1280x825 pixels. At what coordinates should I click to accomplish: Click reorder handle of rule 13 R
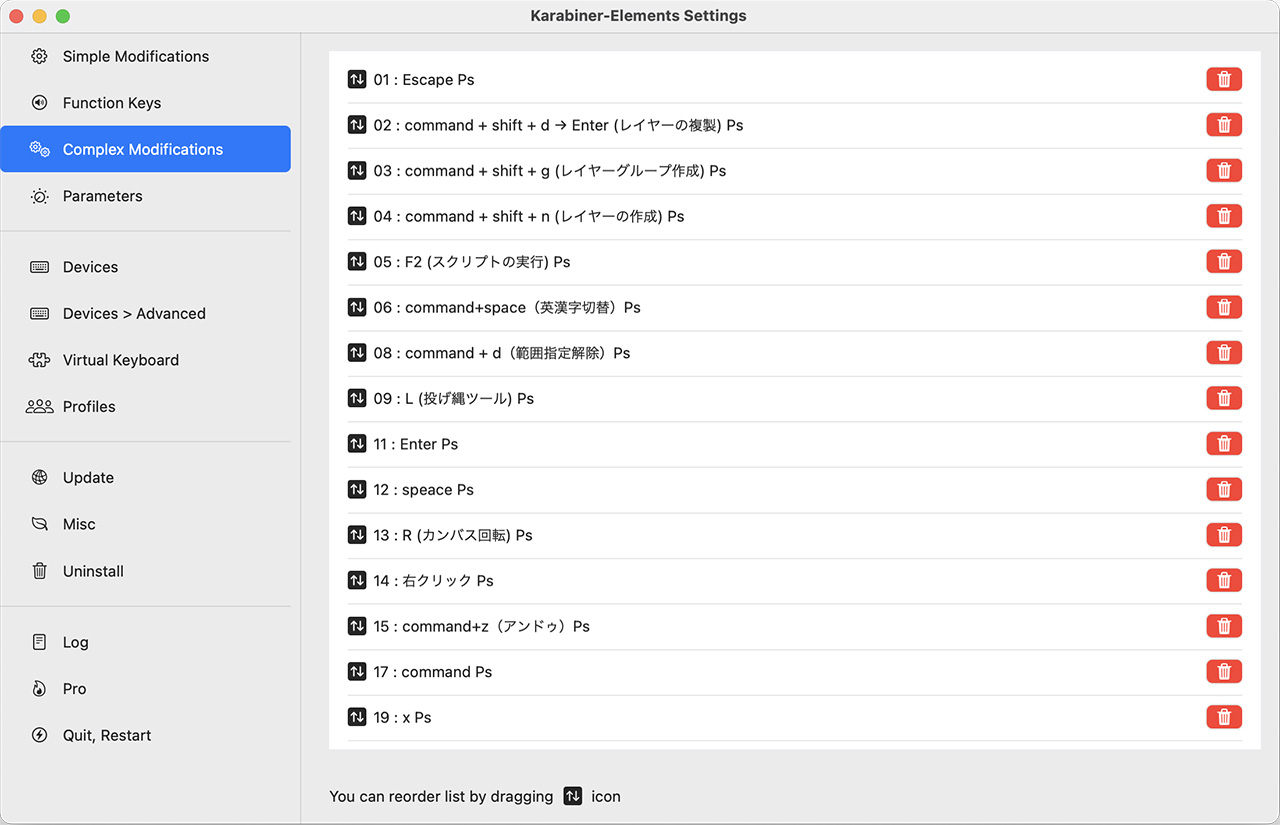click(357, 535)
